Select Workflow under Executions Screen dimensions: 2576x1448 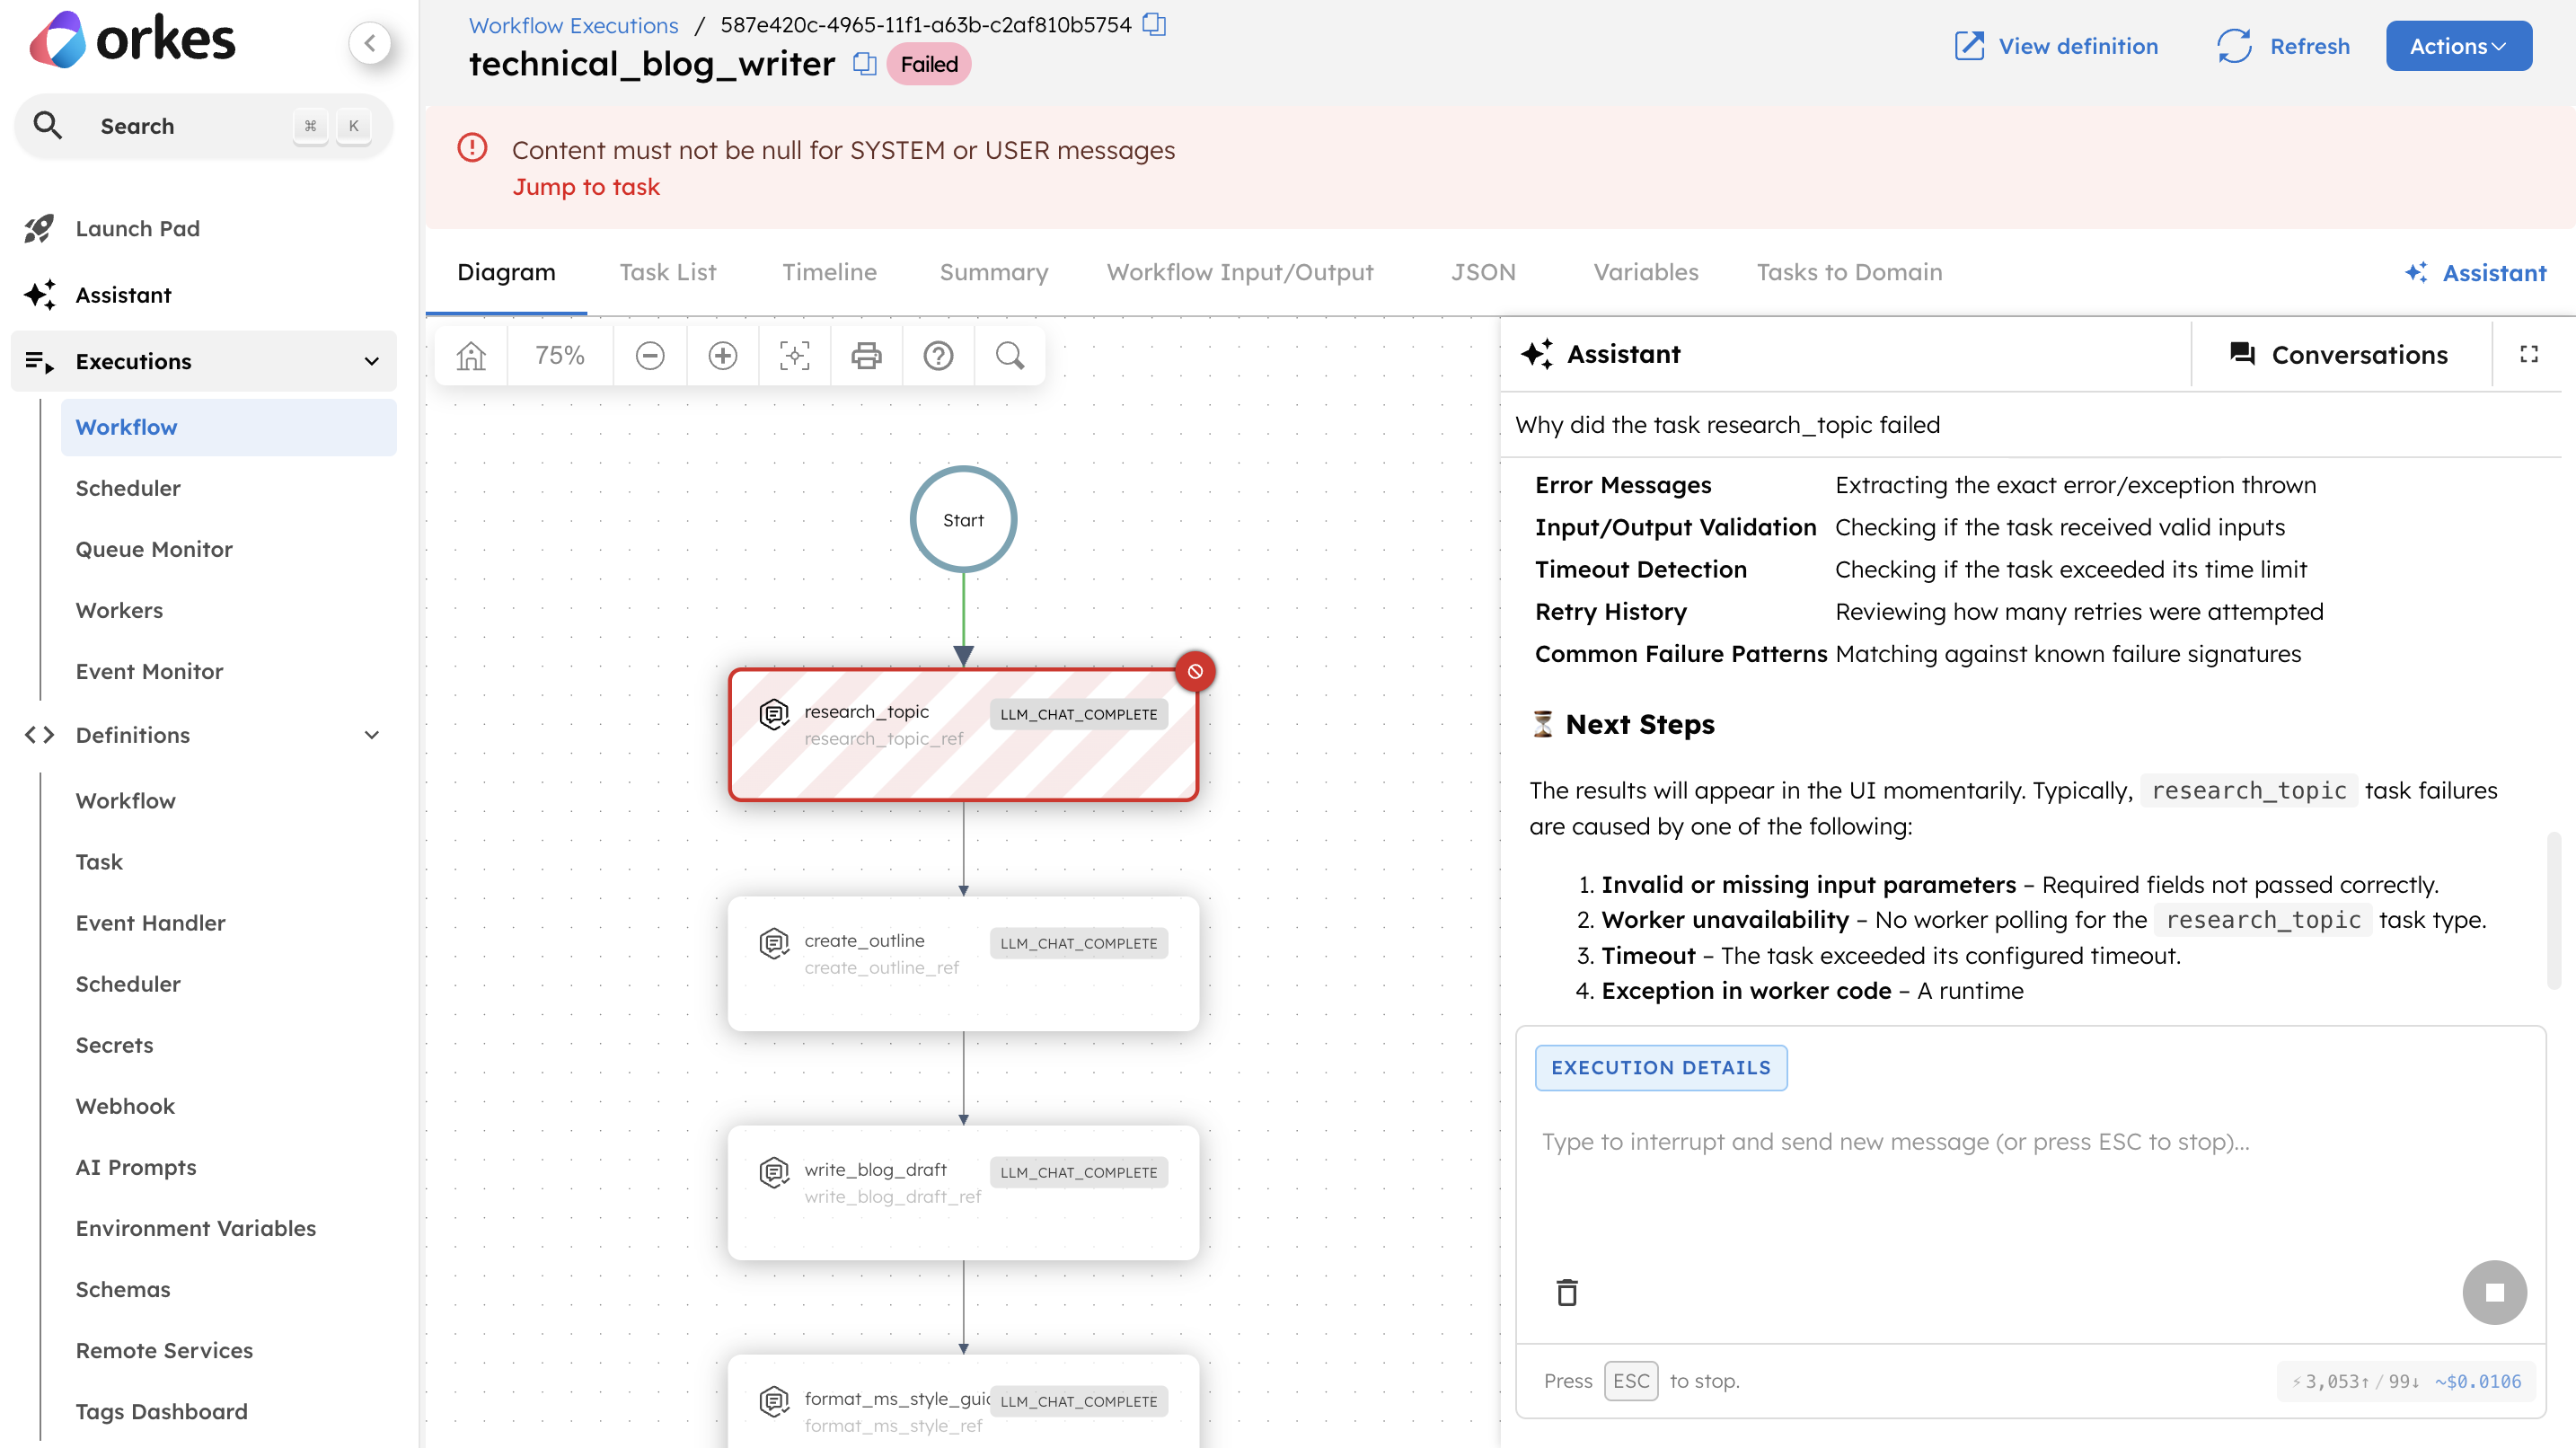point(228,427)
